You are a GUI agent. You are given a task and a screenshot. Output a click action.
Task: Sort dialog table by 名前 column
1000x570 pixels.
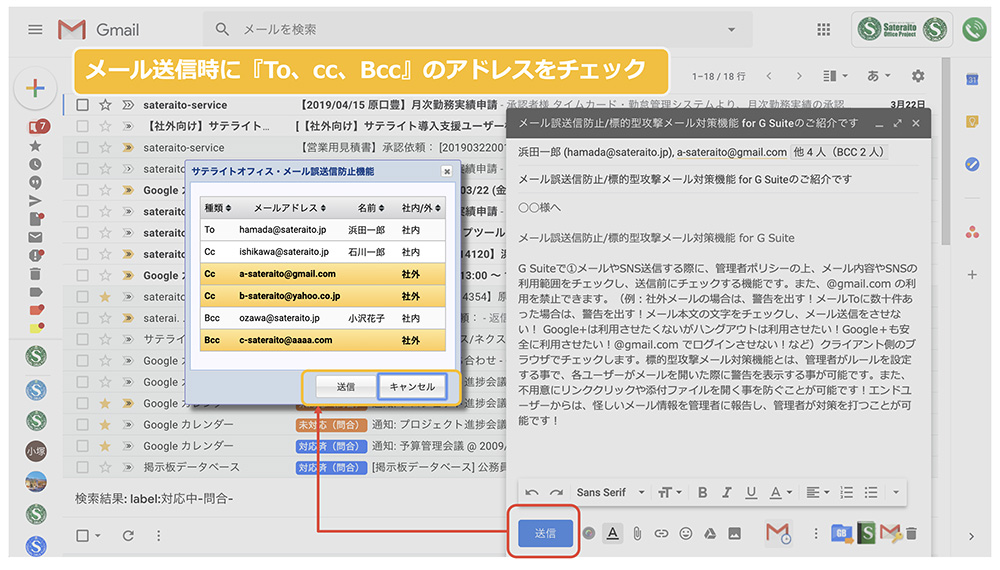(371, 208)
